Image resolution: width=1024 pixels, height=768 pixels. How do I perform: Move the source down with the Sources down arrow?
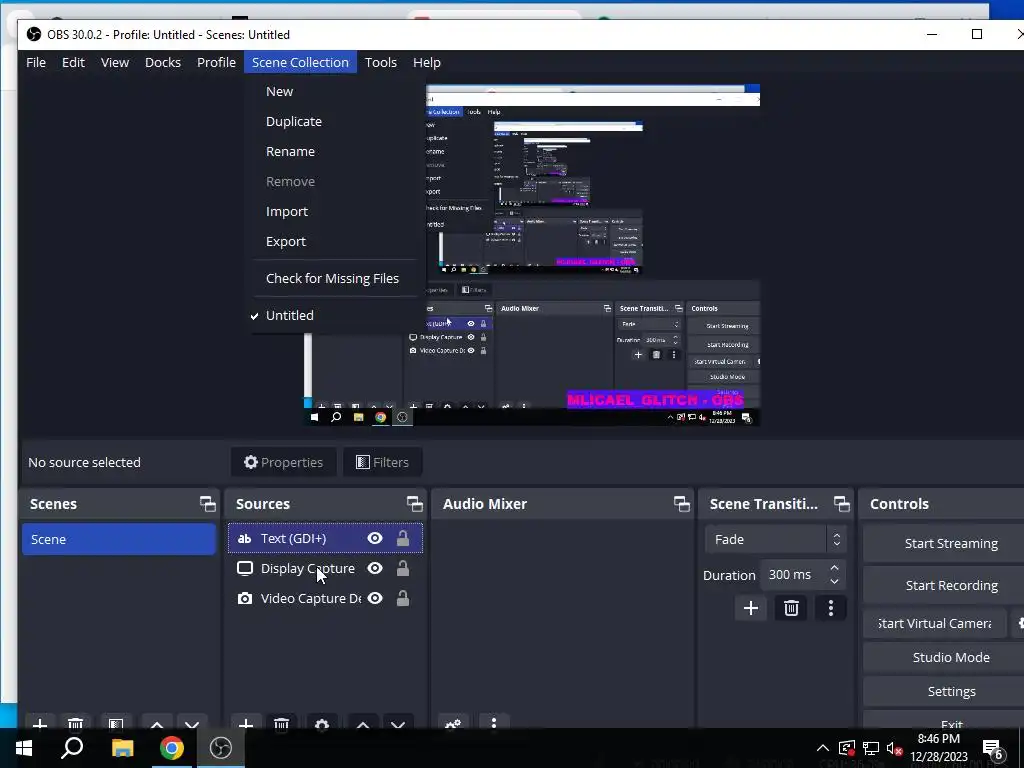click(x=398, y=724)
